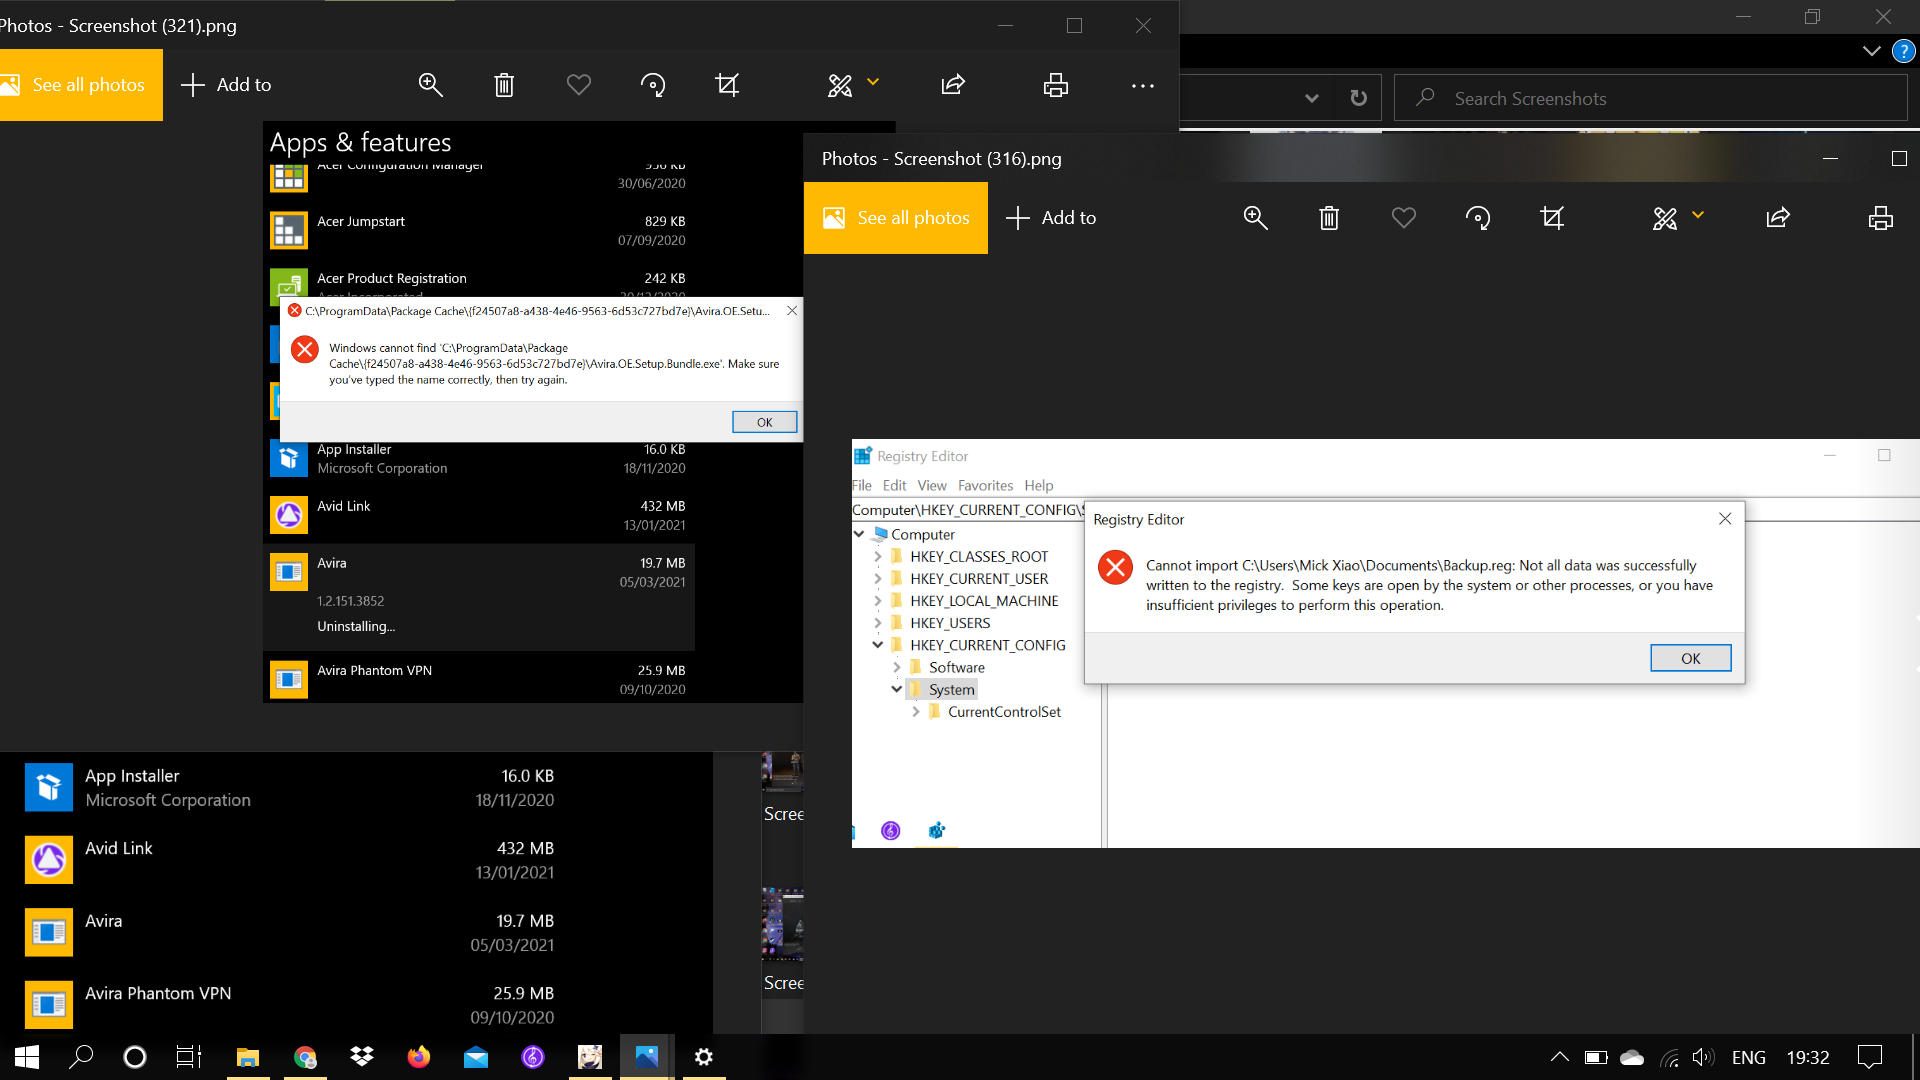Open the Favorites menu in Registry Editor

coord(985,485)
